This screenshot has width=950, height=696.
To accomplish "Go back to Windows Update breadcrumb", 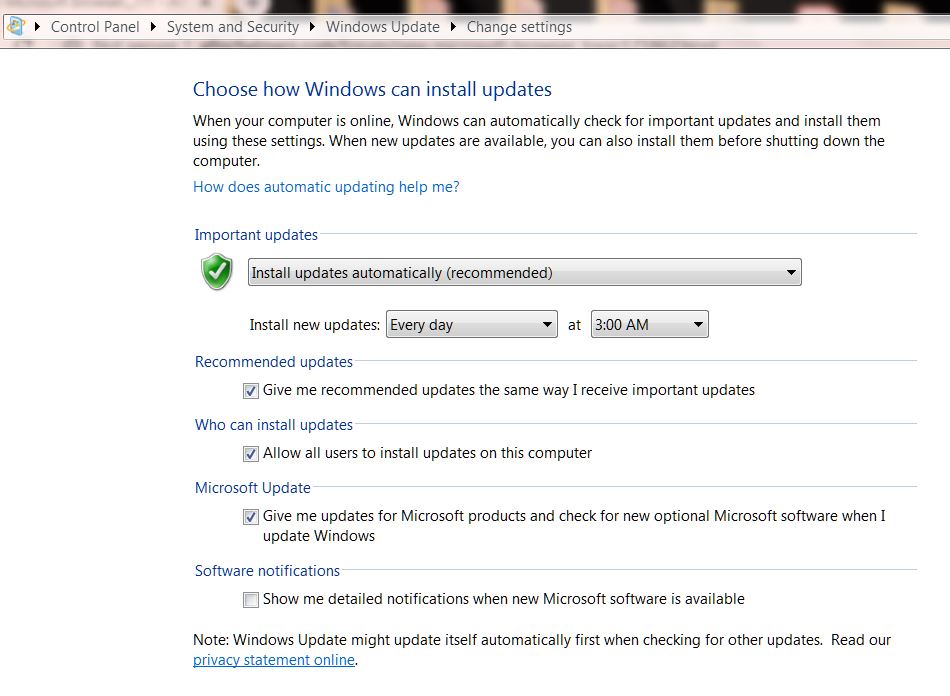I will pyautogui.click(x=383, y=27).
